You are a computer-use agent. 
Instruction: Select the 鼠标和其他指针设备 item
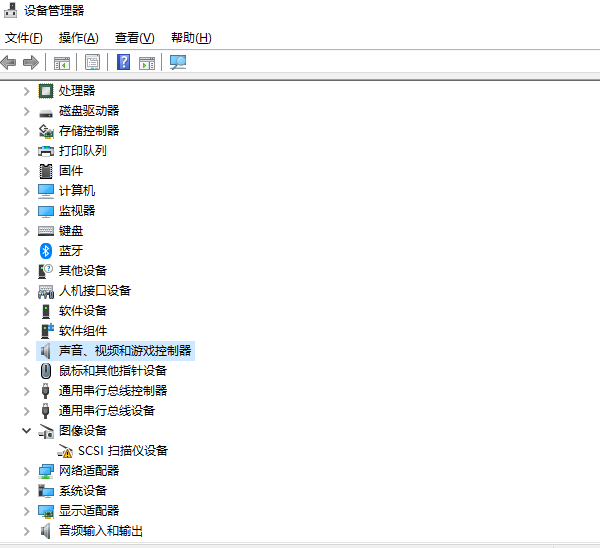click(112, 371)
